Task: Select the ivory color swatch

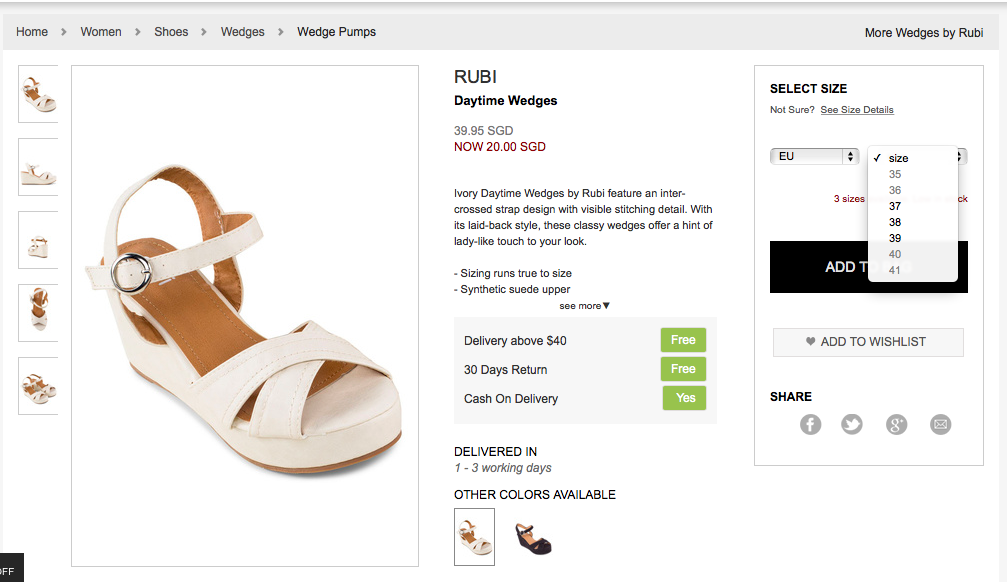Action: point(474,537)
